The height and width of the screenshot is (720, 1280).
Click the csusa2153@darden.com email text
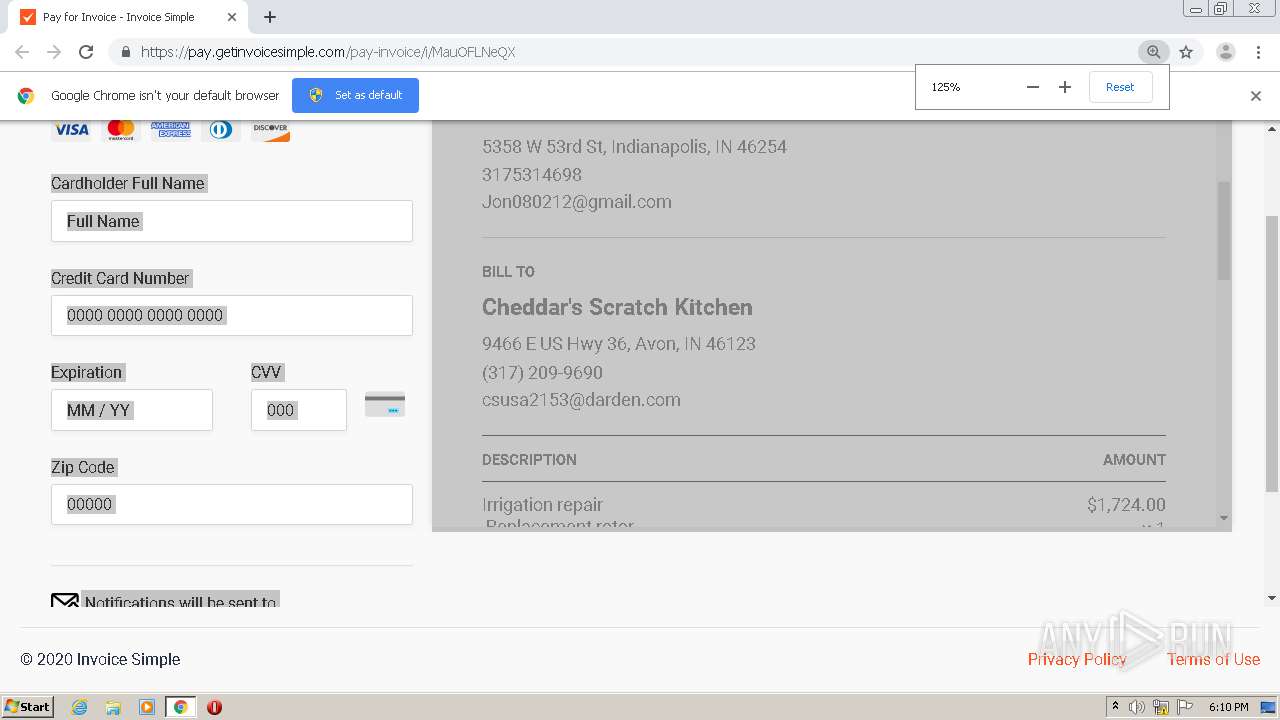581,400
